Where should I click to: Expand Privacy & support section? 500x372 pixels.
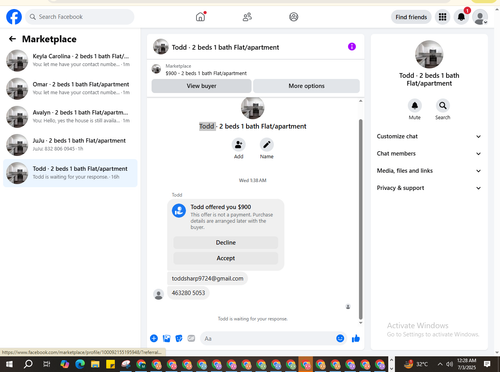coord(429,188)
